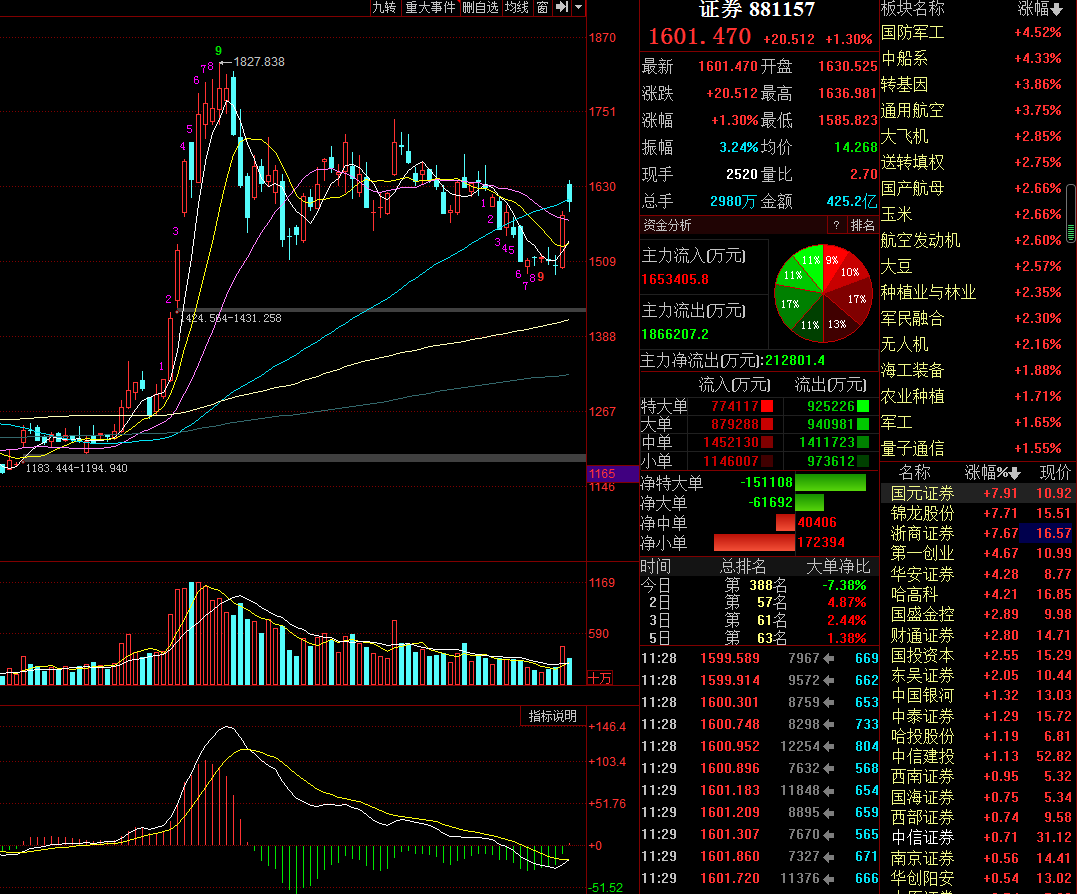Click the question mark help icon in 资金分析
The width and height of the screenshot is (1077, 894).
point(836,225)
